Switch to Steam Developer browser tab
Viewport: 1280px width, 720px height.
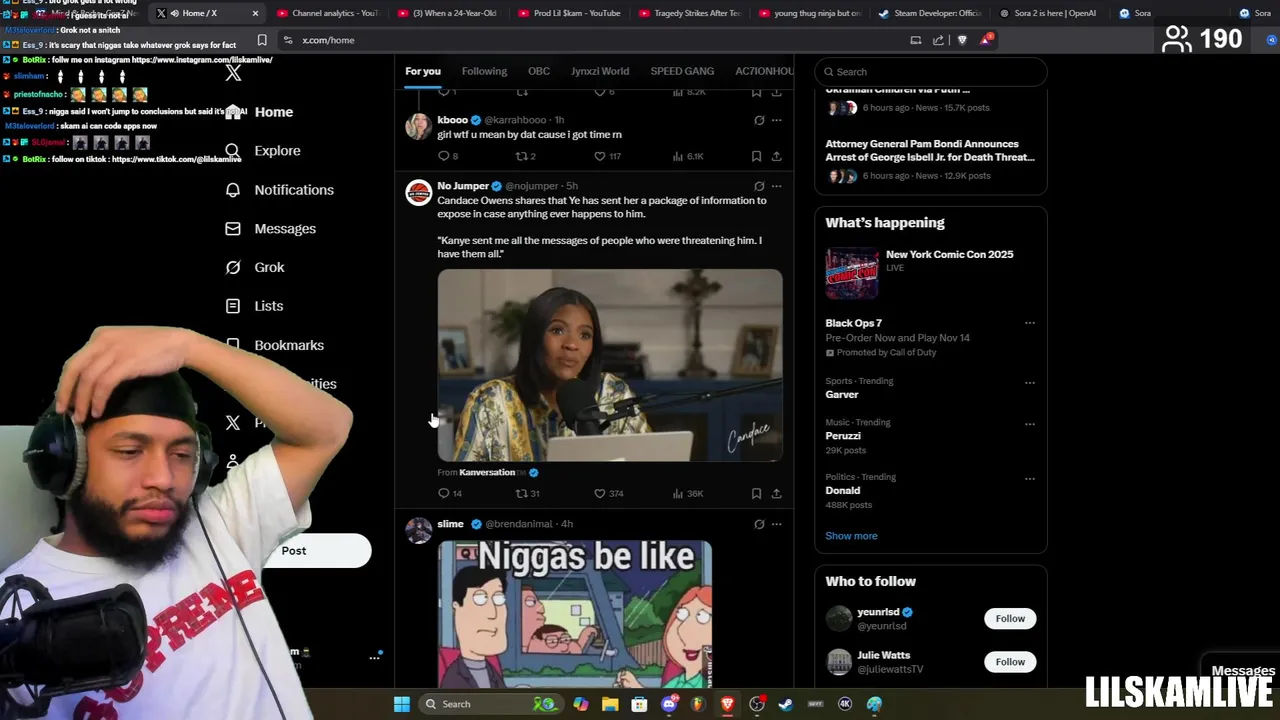click(930, 13)
